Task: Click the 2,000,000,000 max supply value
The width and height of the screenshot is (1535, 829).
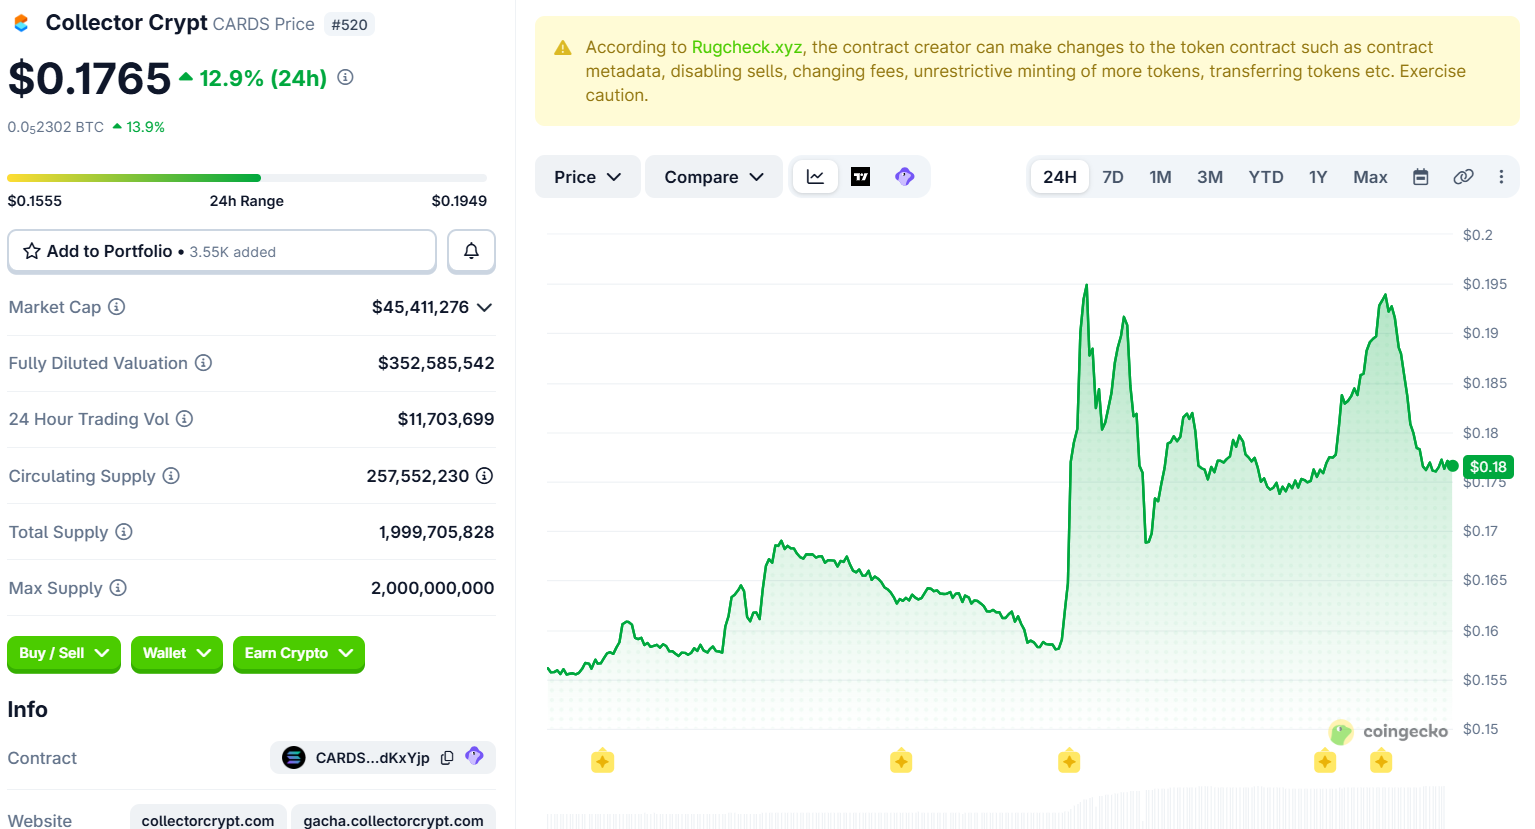Action: (x=432, y=588)
